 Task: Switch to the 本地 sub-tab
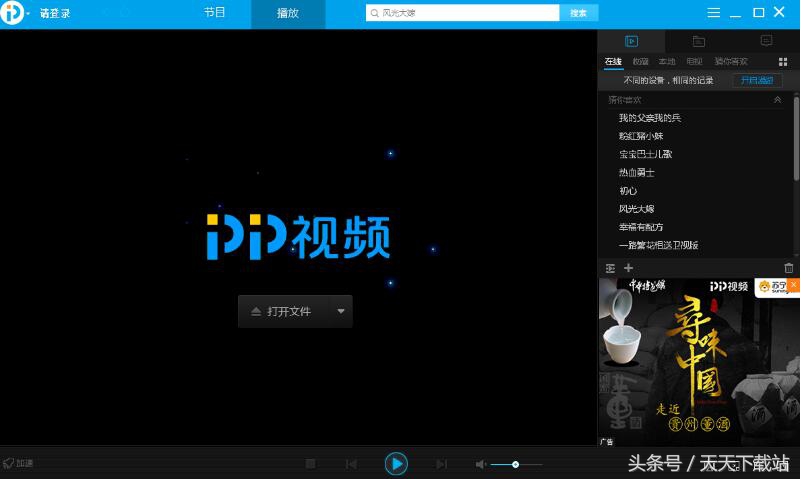(667, 62)
